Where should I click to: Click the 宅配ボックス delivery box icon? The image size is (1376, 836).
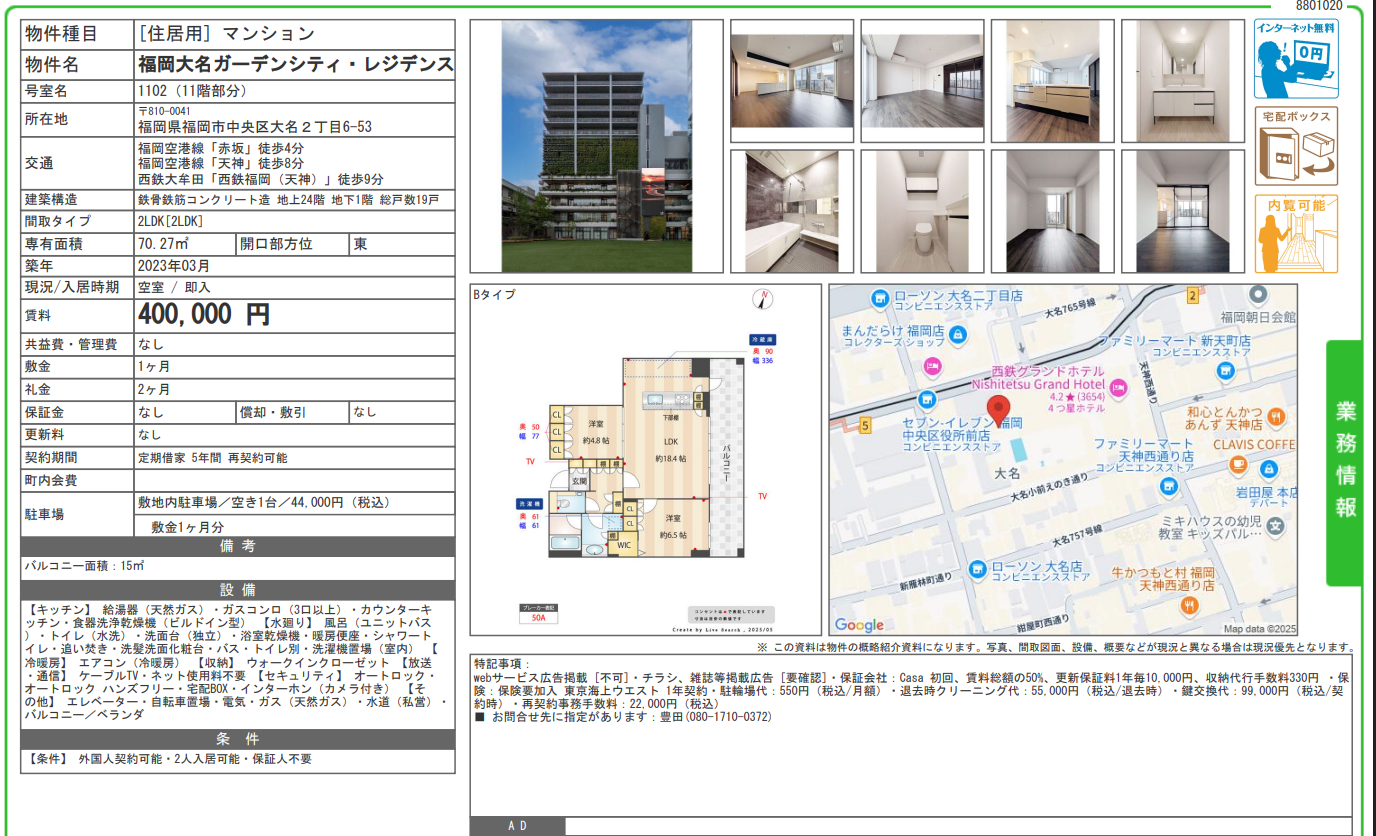pyautogui.click(x=1296, y=147)
